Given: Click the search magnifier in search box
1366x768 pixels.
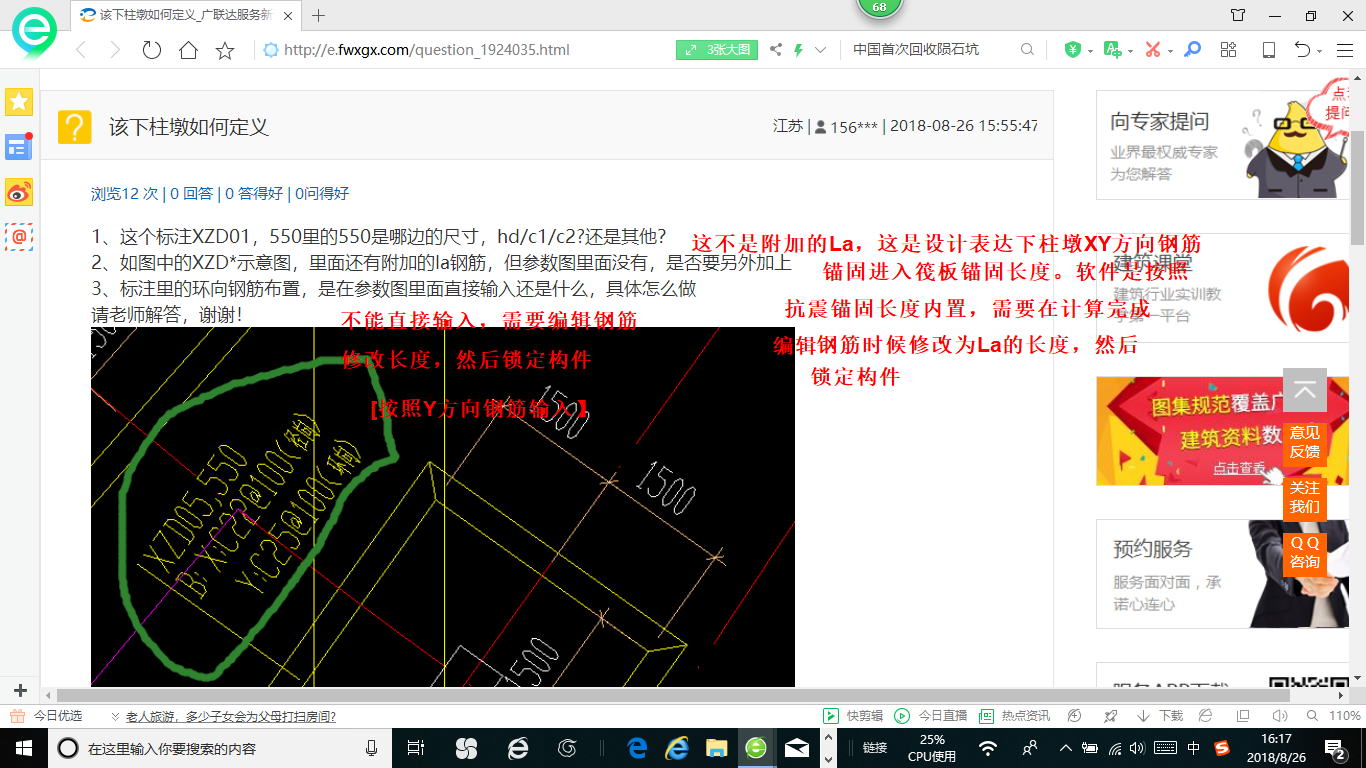Looking at the screenshot, I should point(1027,50).
